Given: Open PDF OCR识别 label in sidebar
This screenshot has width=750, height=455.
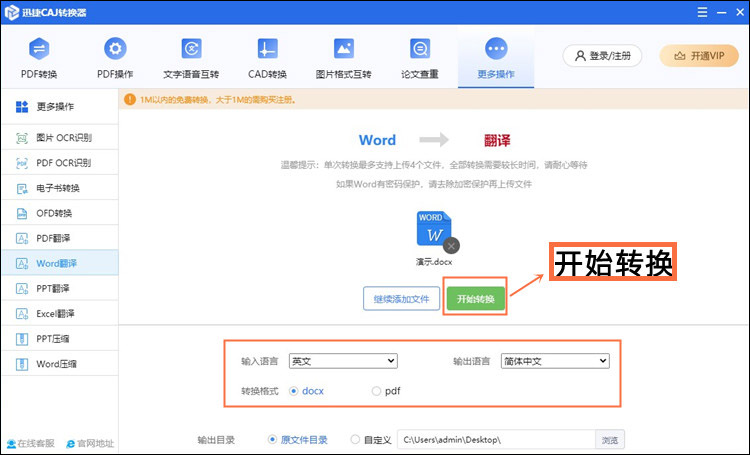Looking at the screenshot, I should tap(64, 163).
